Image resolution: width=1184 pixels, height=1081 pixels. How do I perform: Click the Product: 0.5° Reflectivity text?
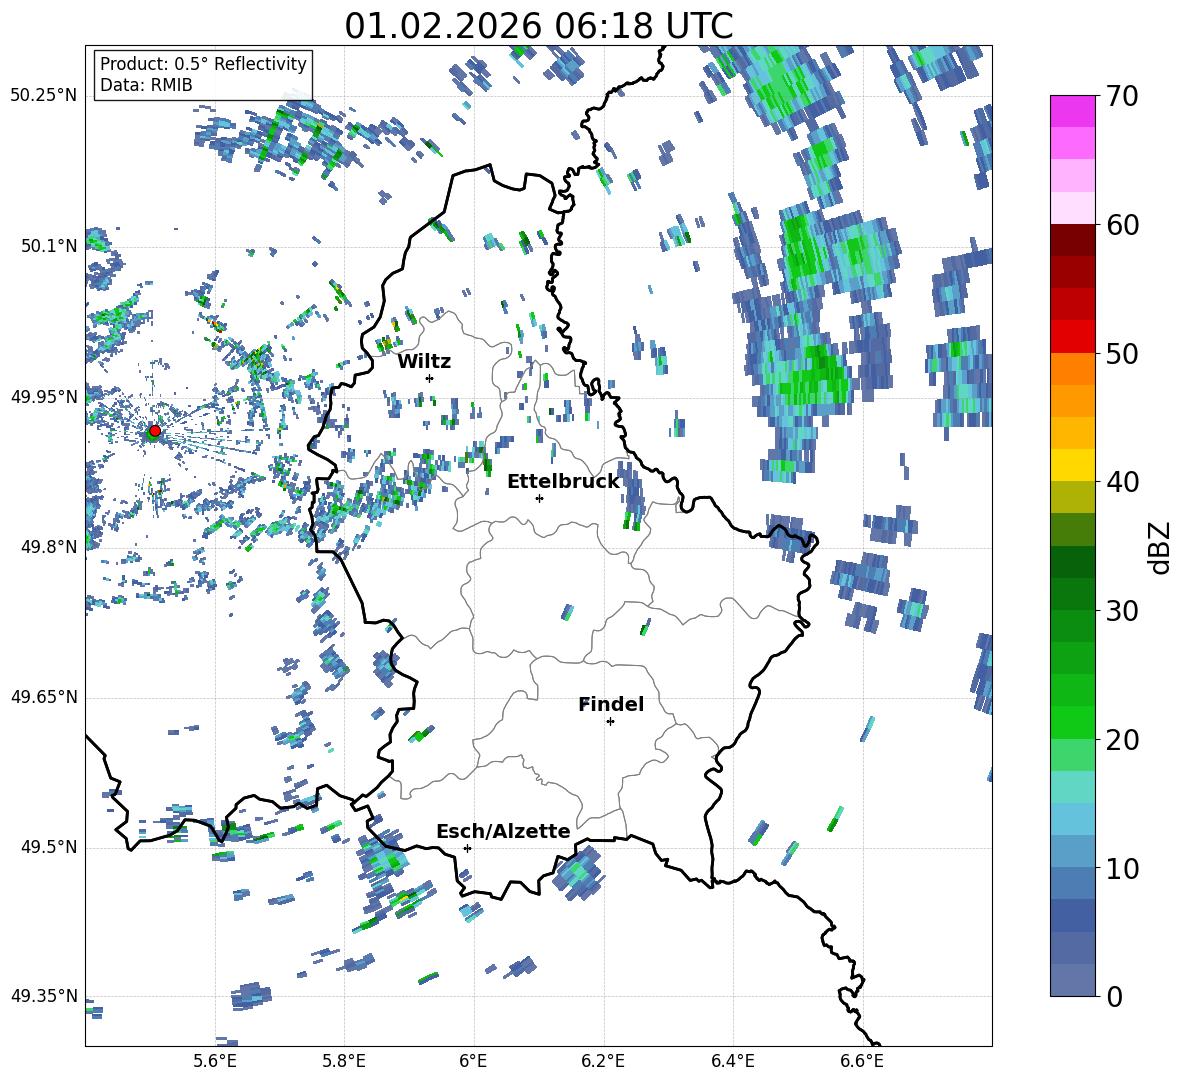pyautogui.click(x=203, y=63)
